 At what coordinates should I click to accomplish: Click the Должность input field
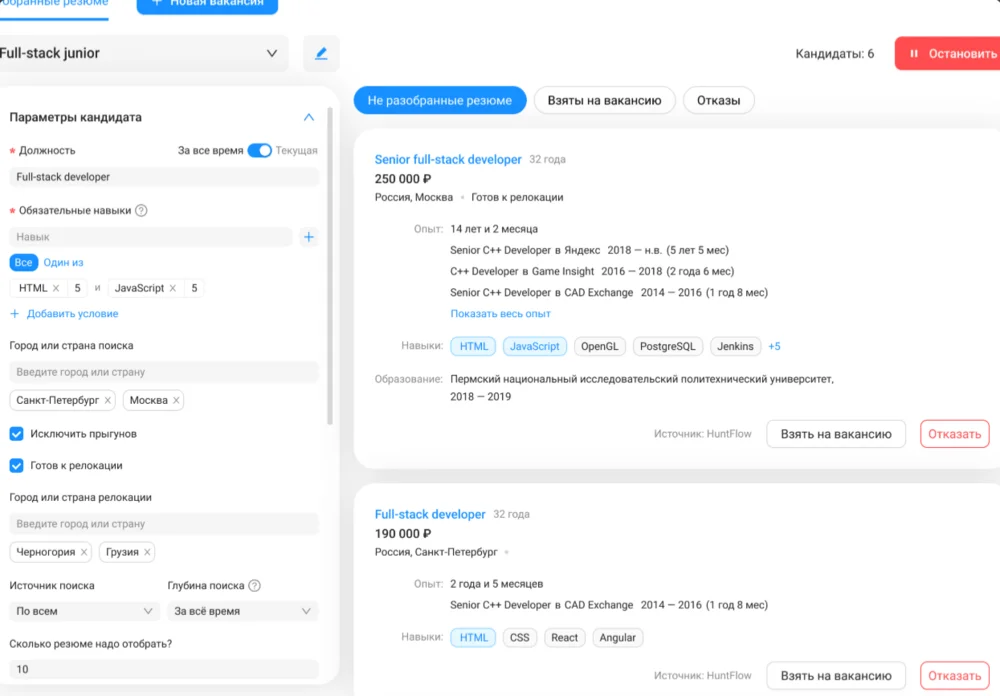pos(164,177)
